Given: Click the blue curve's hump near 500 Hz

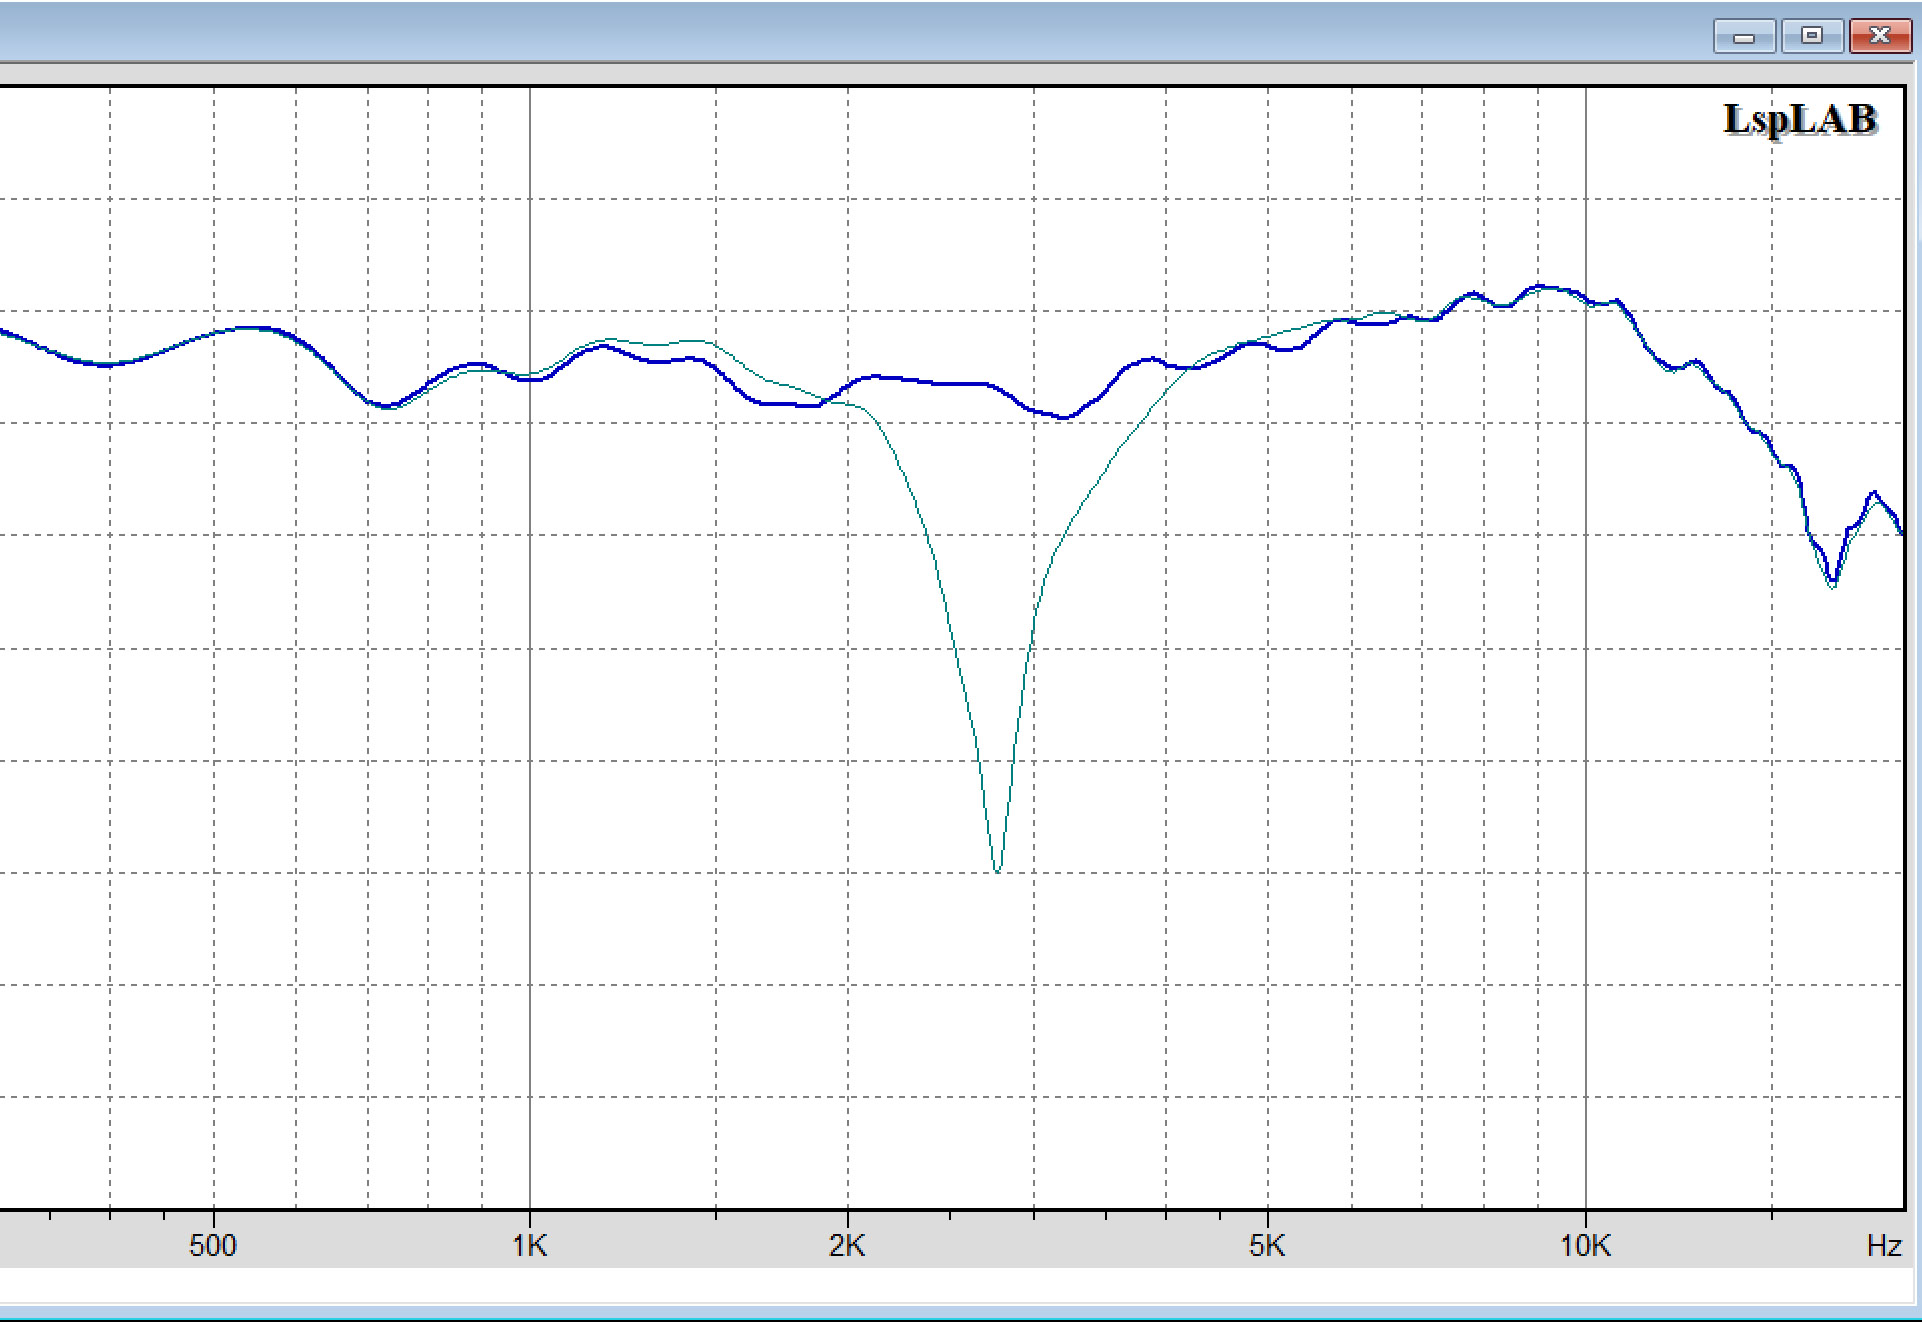Looking at the screenshot, I should pyautogui.click(x=250, y=328).
